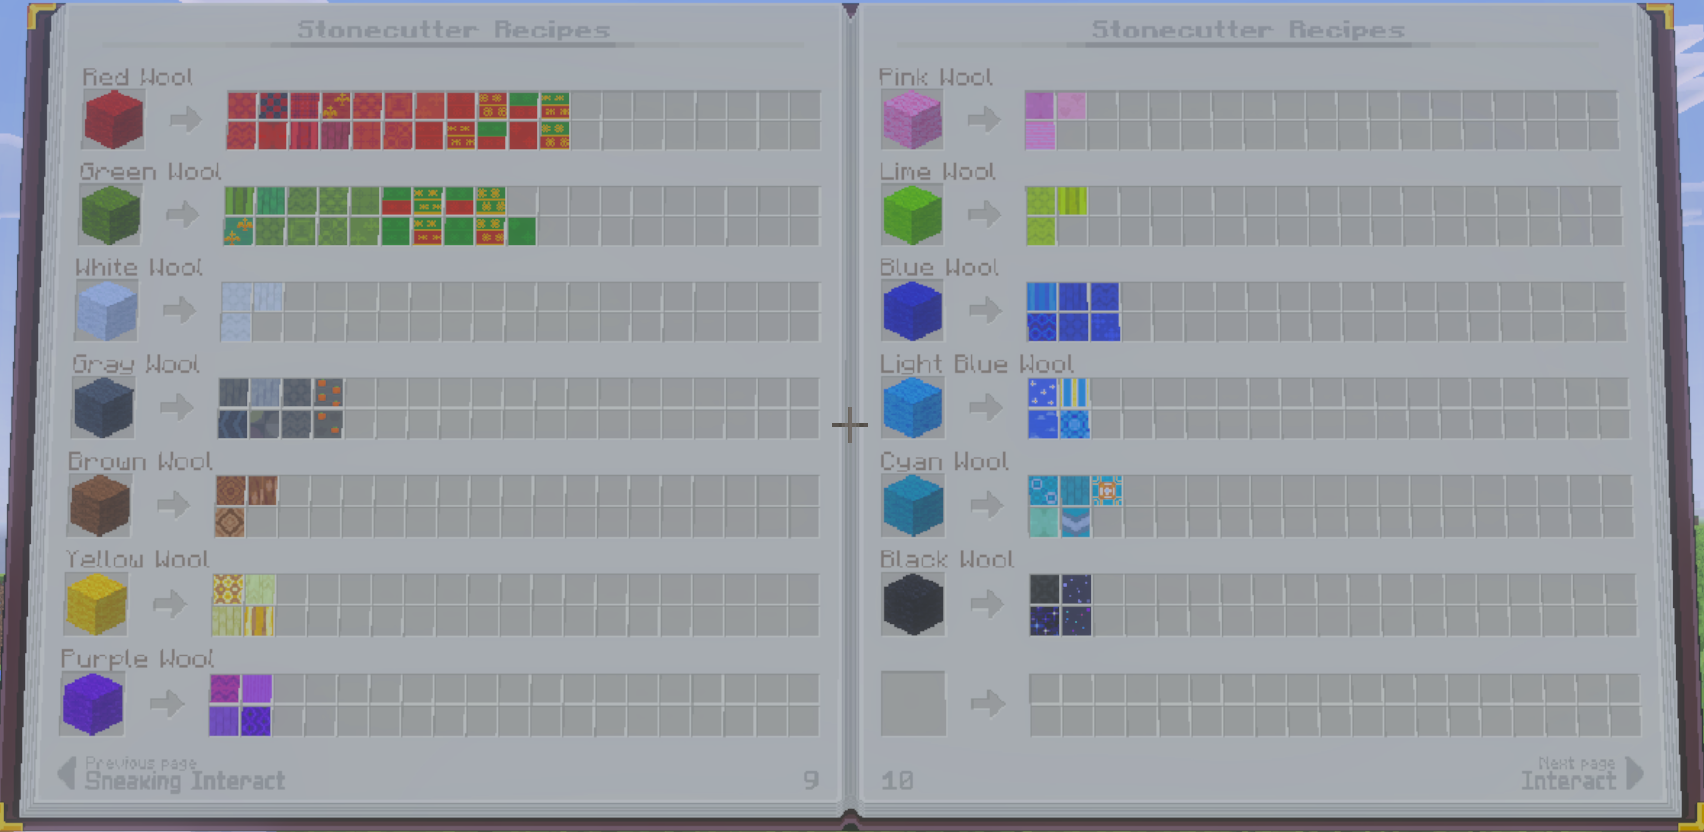The height and width of the screenshot is (832, 1704).
Task: Click the 'Cyan Wool' recipe label
Action: click(x=945, y=461)
